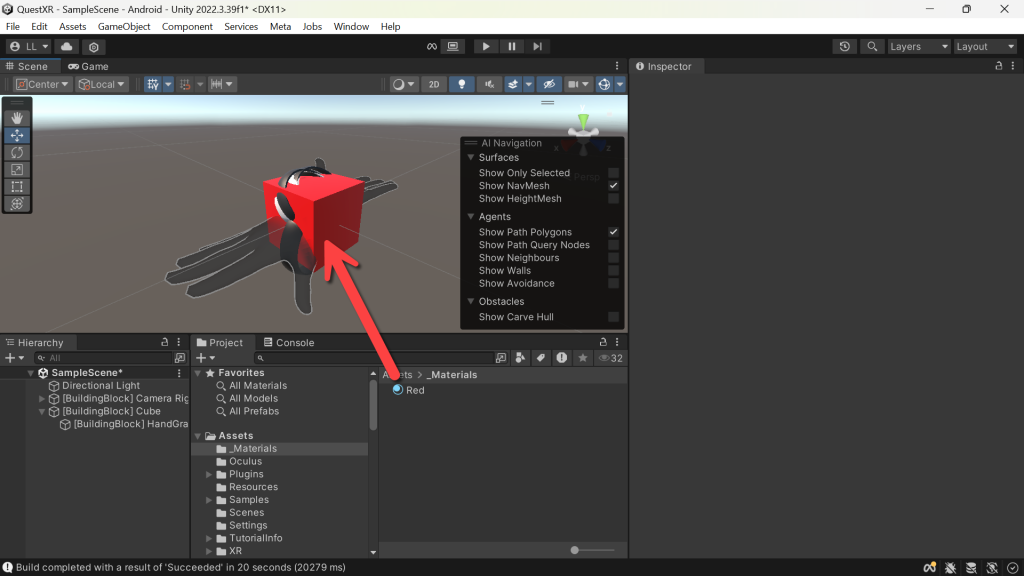This screenshot has width=1024, height=576.
Task: Click the Project create plus button
Action: 205,358
